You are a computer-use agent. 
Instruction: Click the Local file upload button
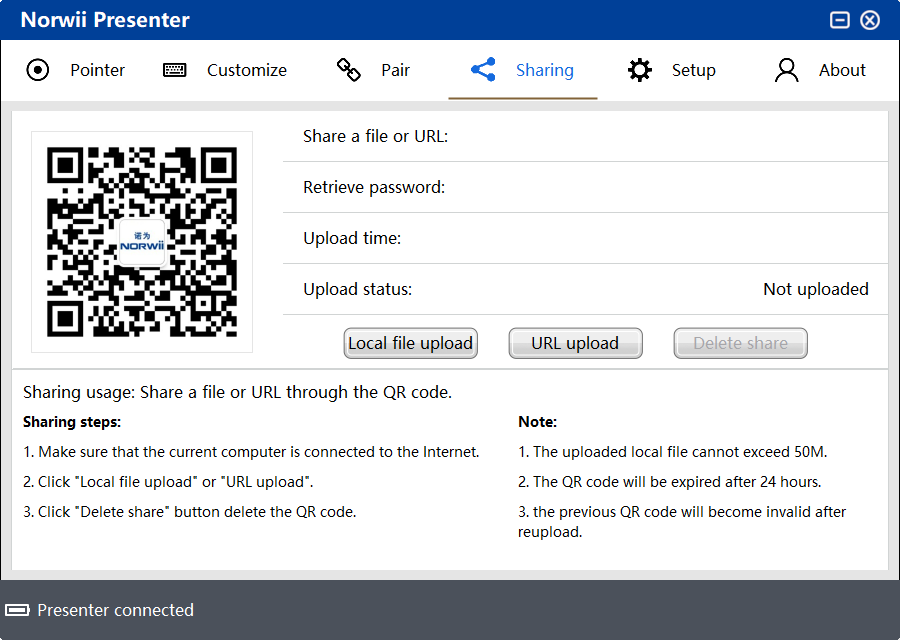[410, 343]
